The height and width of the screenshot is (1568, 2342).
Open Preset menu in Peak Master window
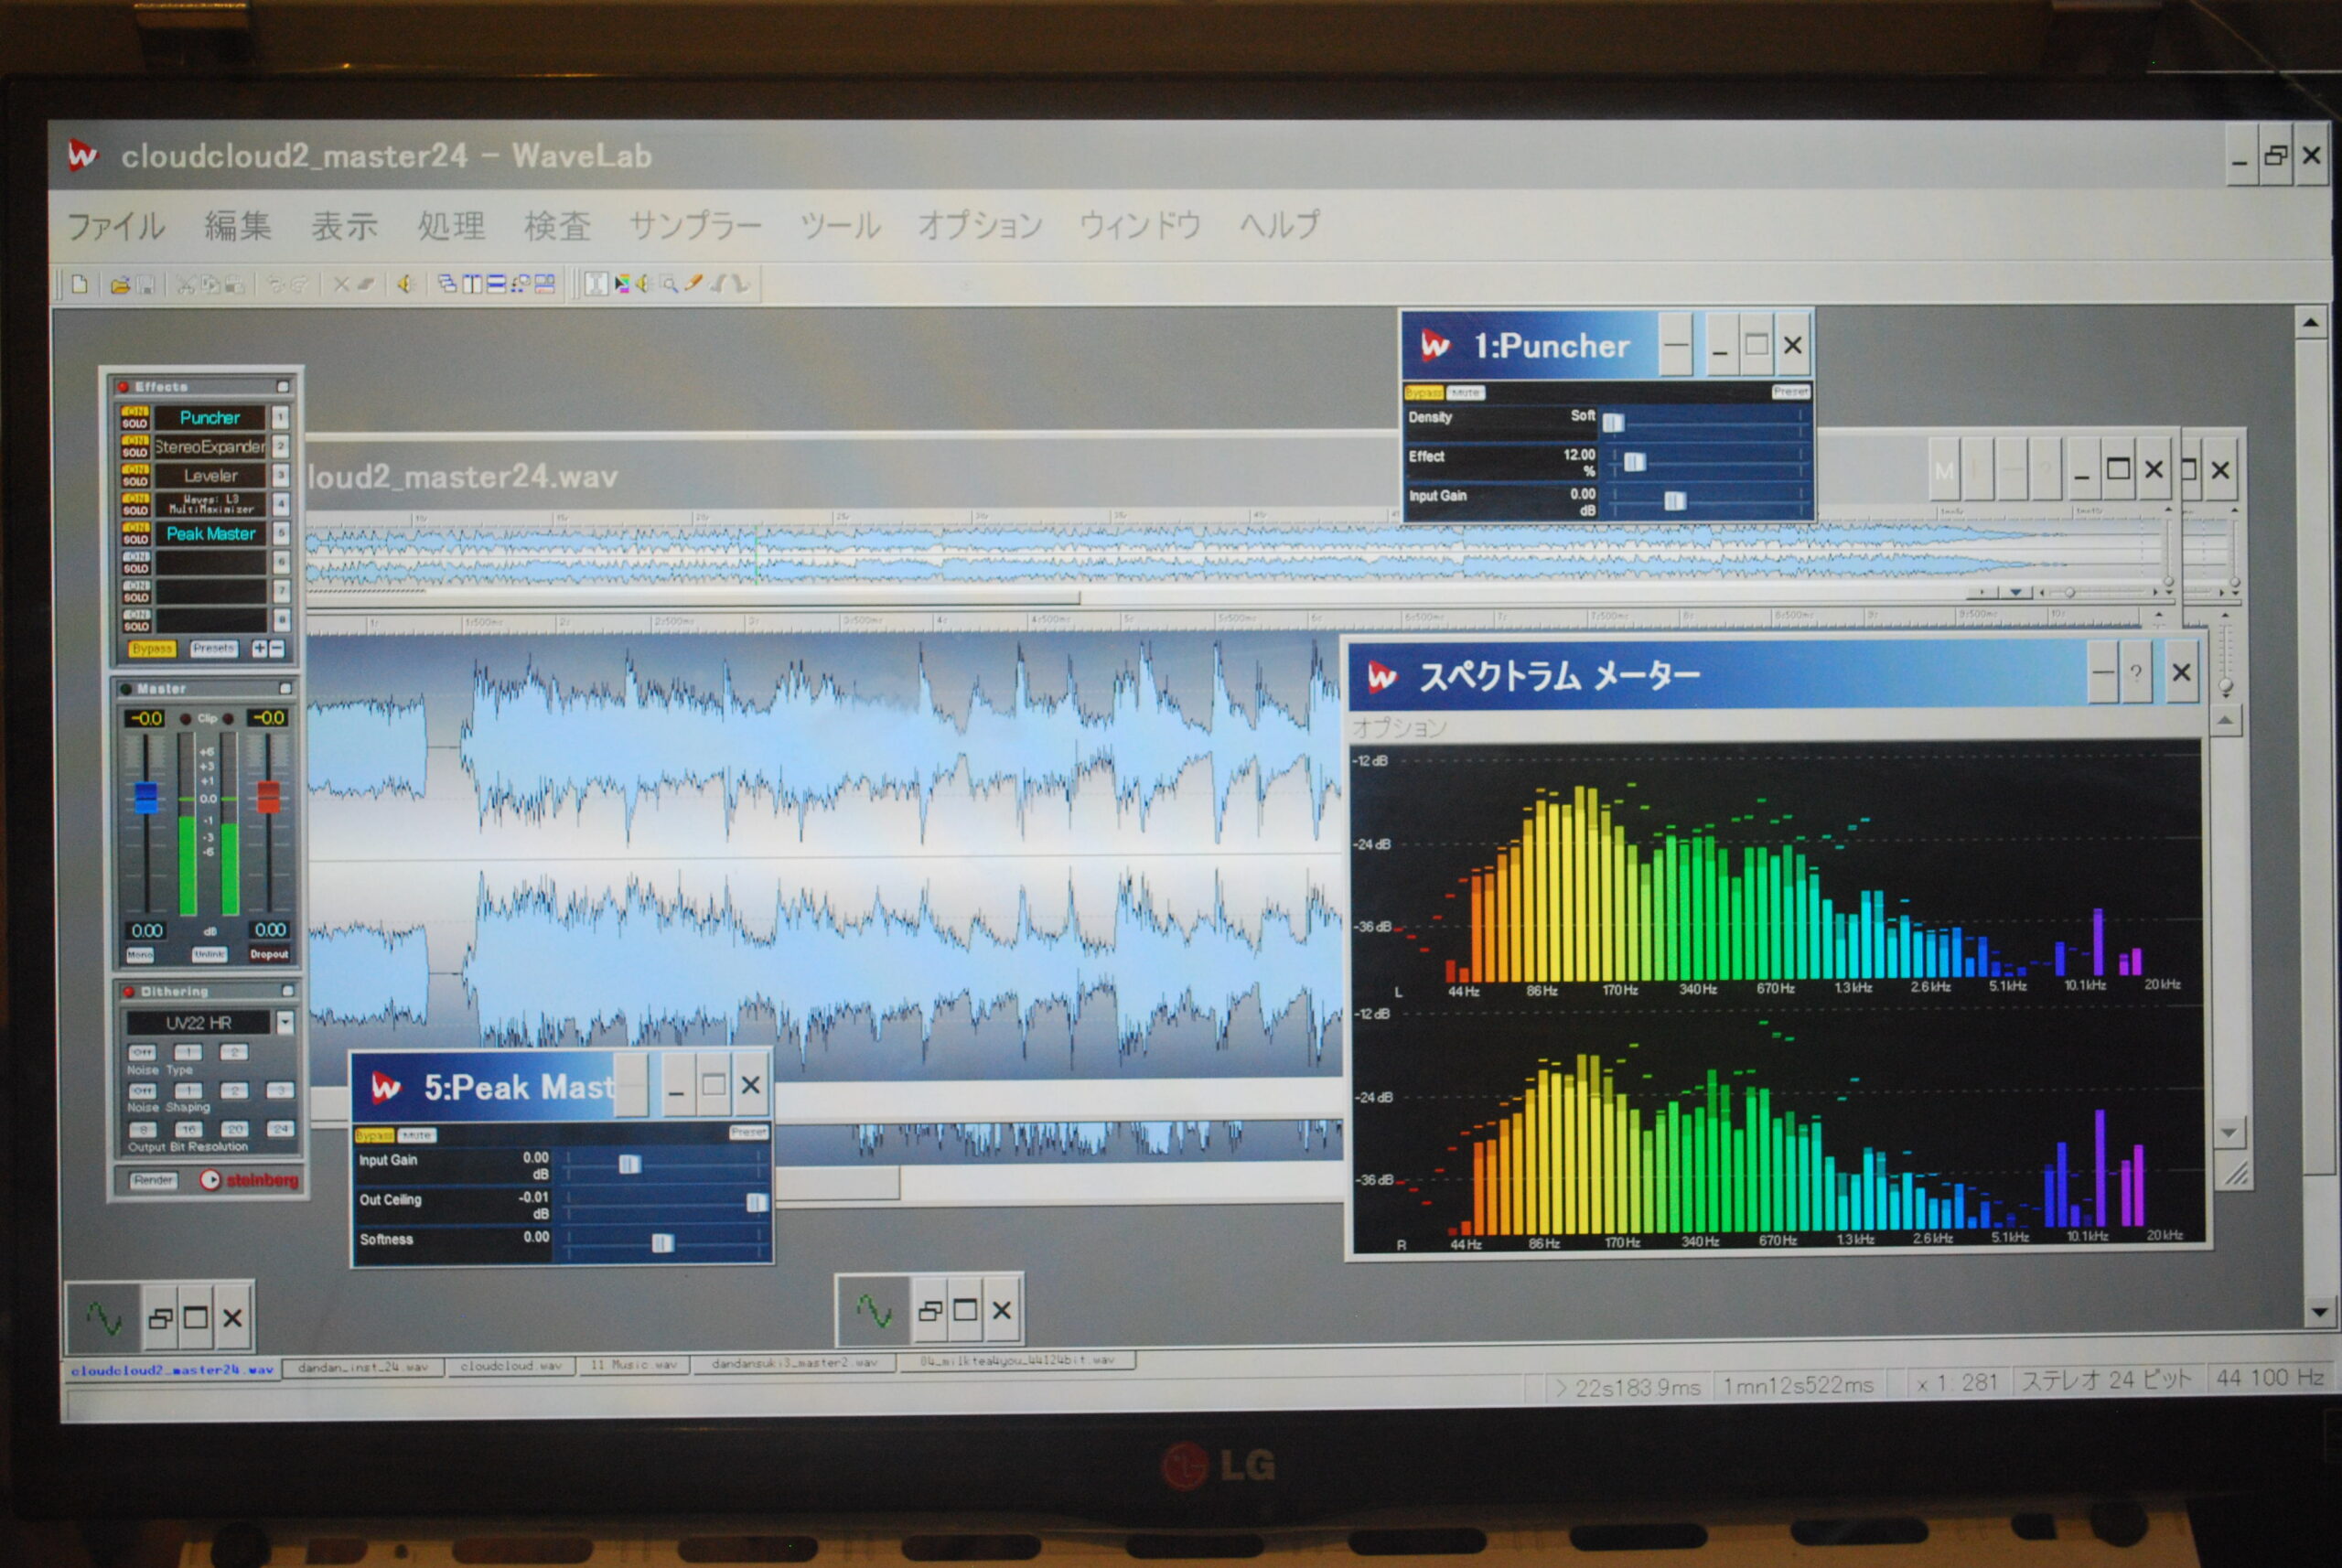click(748, 1132)
